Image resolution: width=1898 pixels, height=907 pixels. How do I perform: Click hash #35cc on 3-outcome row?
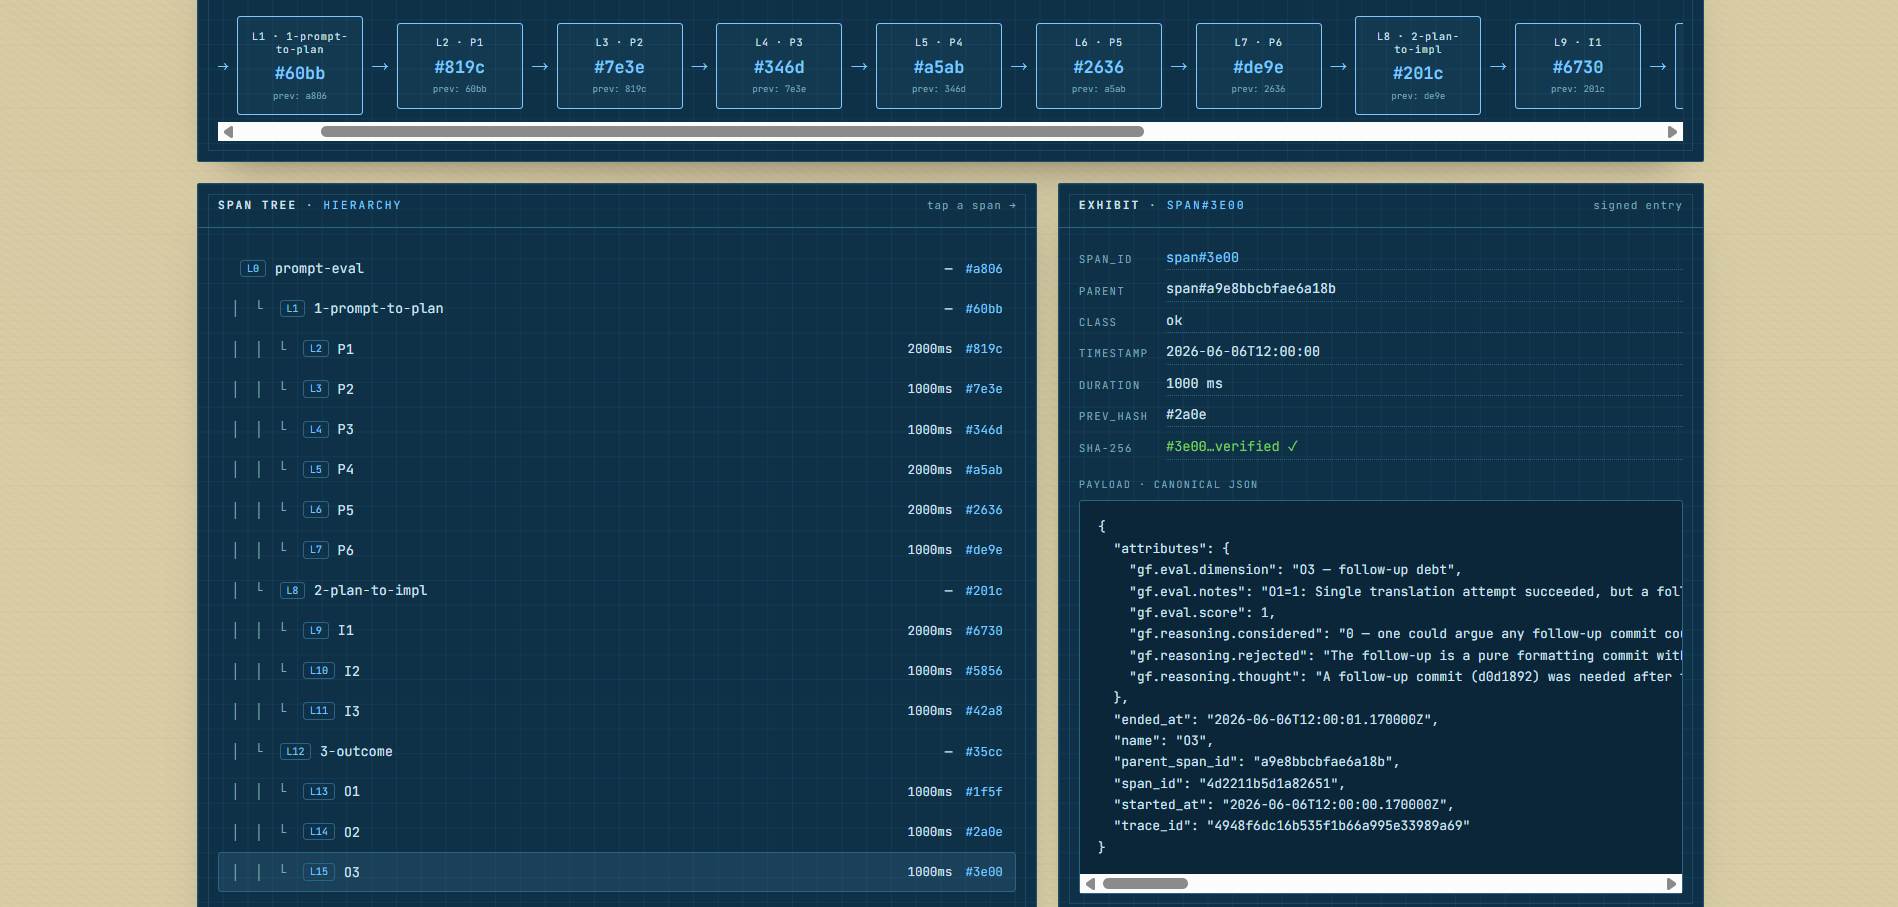[984, 752]
